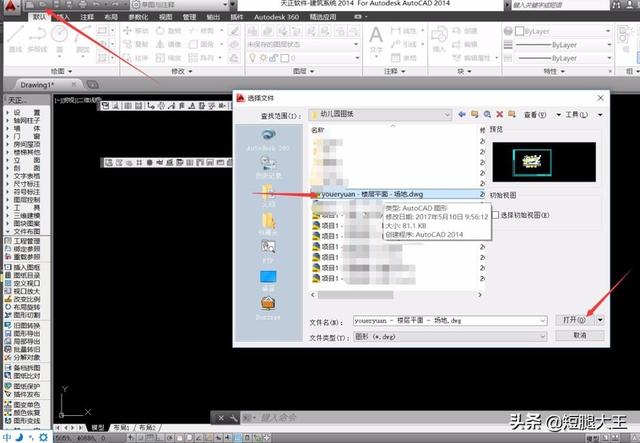Viewport: 640px width, 443px height.
Task: Switch to the 插入 ribbon tab
Action: pos(62,17)
